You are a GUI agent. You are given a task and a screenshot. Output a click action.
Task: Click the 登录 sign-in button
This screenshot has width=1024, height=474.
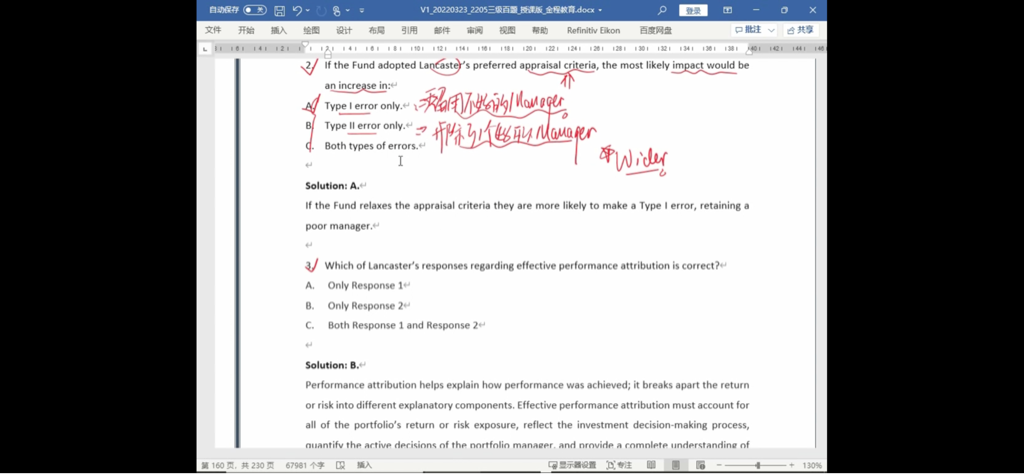(693, 10)
